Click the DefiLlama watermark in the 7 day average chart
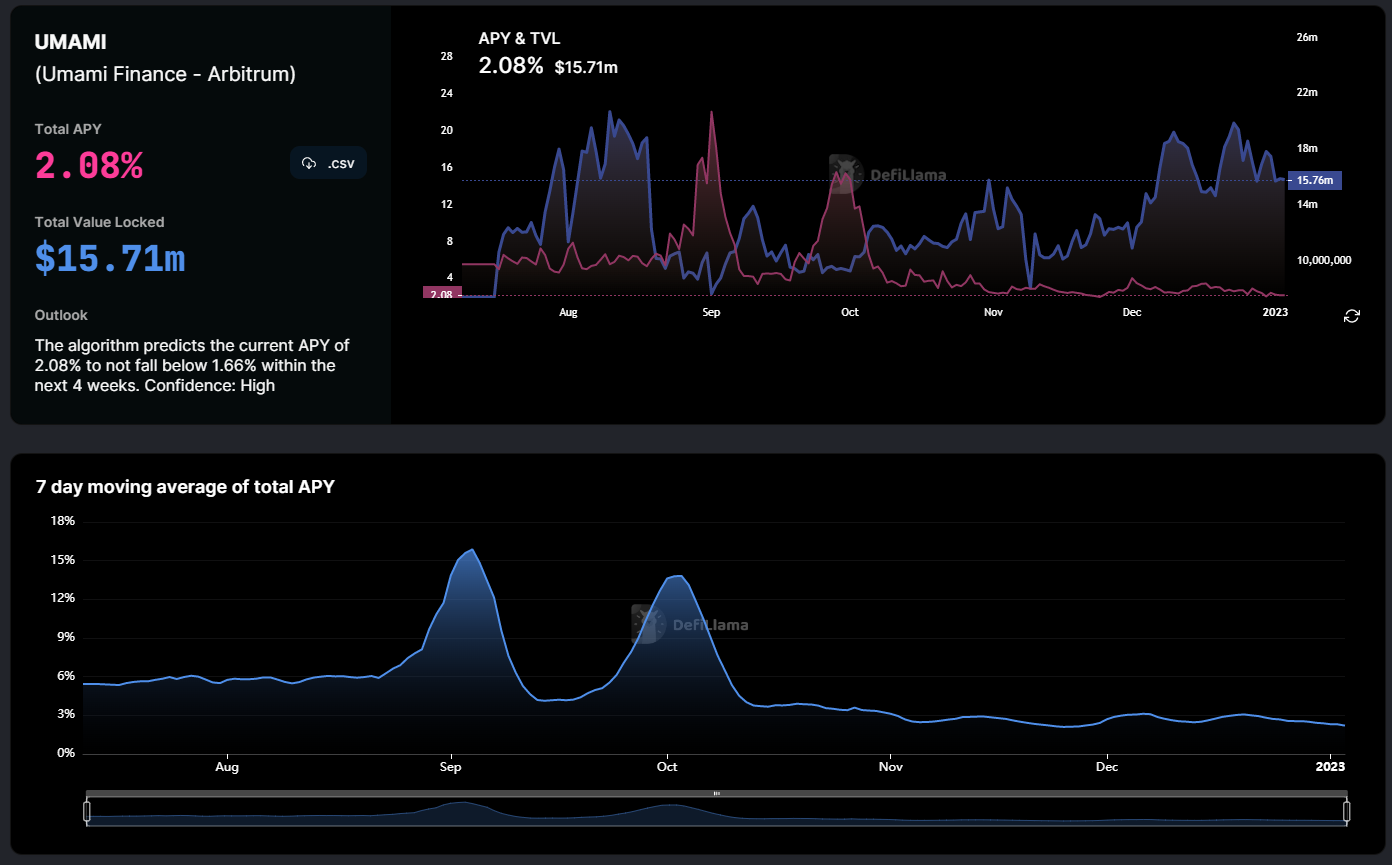The width and height of the screenshot is (1392, 865). [x=690, y=625]
